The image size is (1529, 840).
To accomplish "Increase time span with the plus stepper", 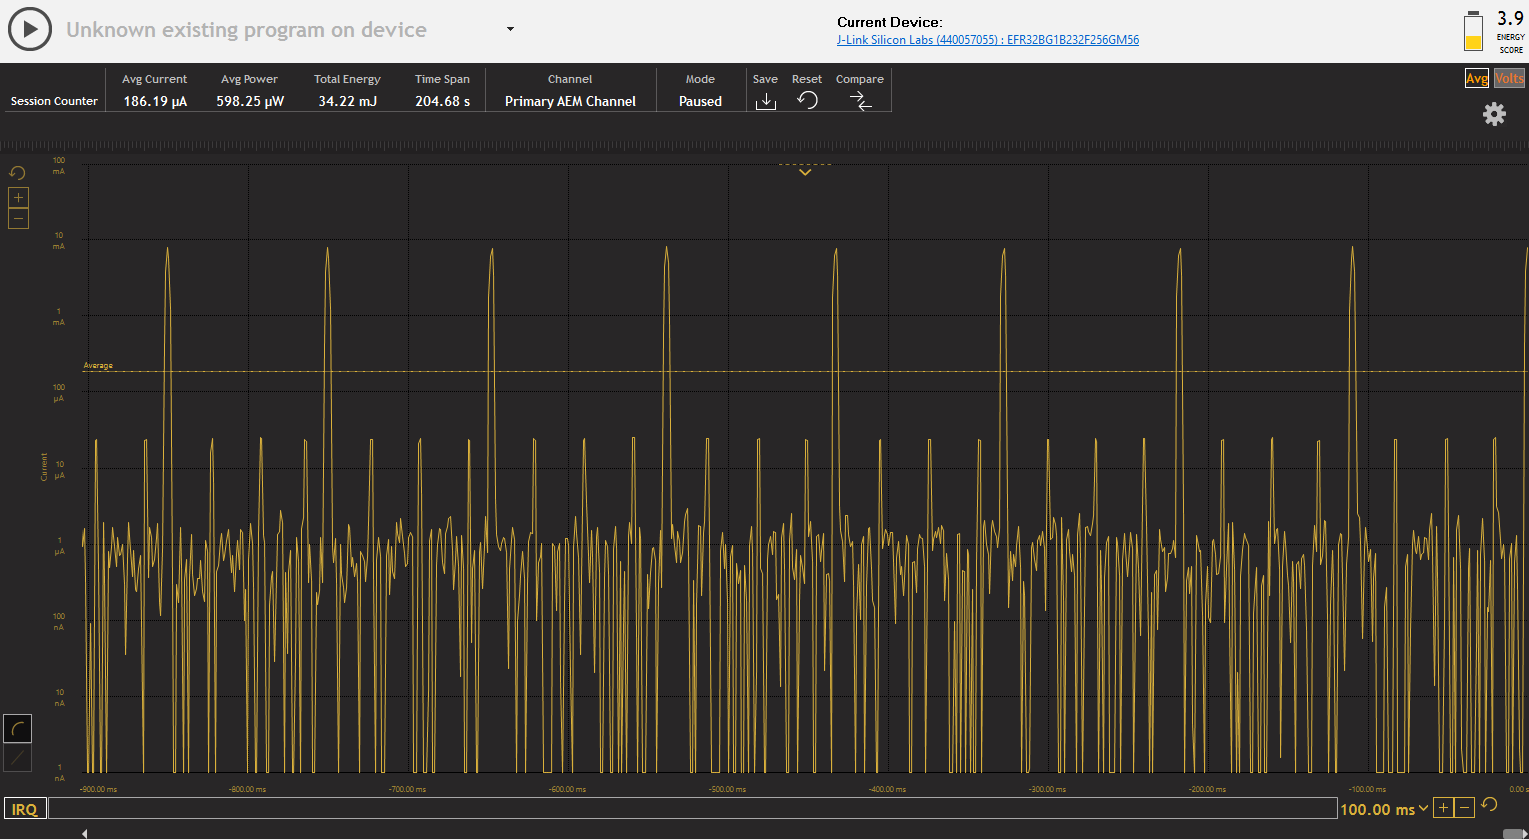I will coord(1443,808).
